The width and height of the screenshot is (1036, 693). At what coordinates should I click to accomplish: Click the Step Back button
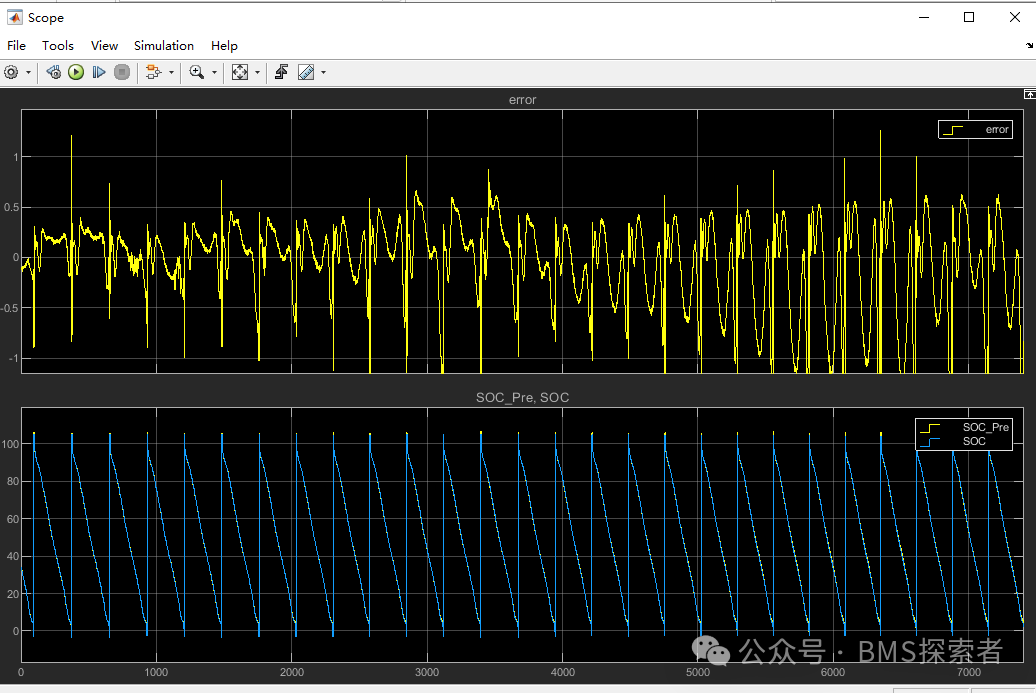pos(54,72)
